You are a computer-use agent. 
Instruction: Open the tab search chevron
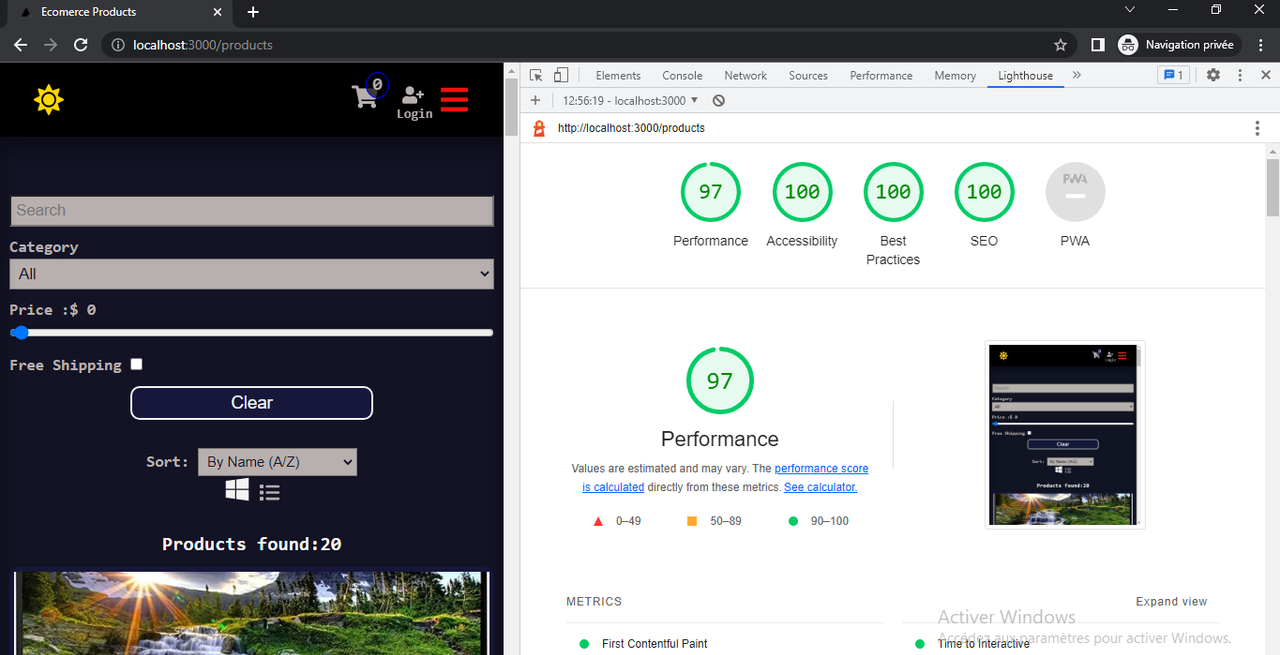click(x=1130, y=10)
